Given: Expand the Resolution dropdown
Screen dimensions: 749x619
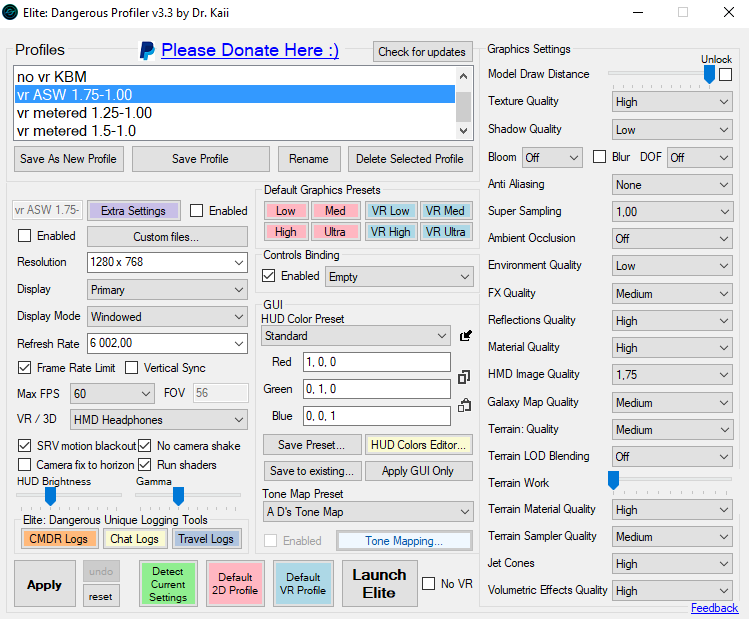Looking at the screenshot, I should pos(167,262).
